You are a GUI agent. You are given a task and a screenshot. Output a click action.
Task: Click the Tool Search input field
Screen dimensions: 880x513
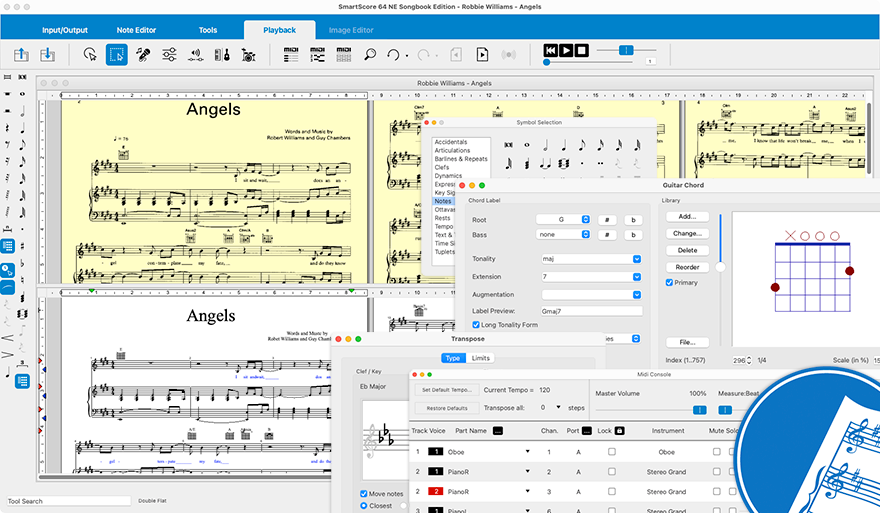click(x=68, y=501)
